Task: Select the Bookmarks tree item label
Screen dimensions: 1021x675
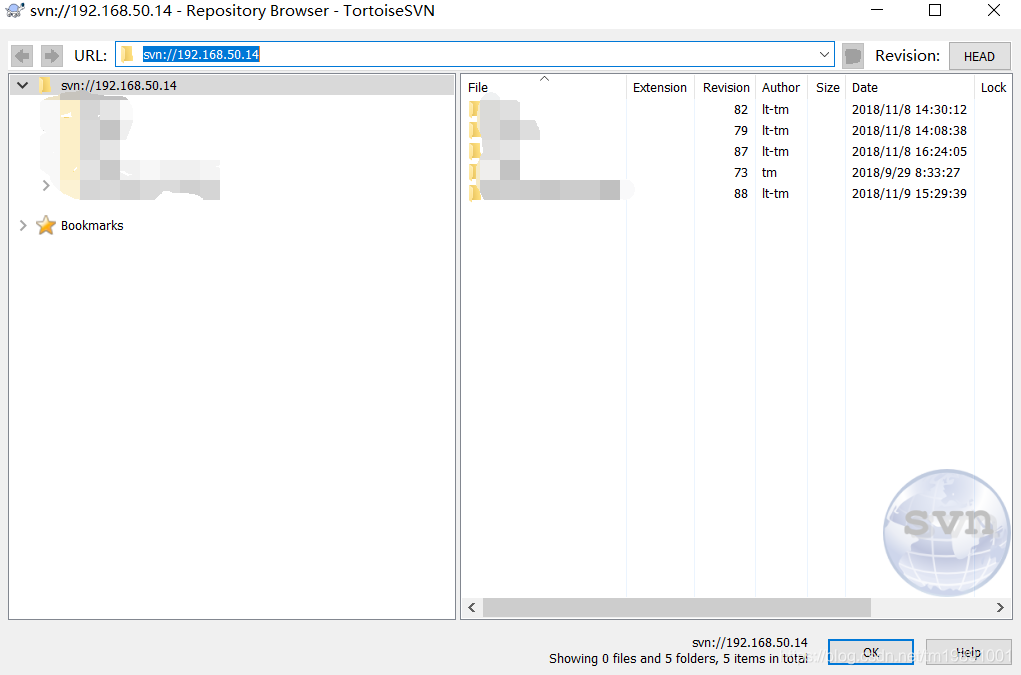Action: (92, 225)
